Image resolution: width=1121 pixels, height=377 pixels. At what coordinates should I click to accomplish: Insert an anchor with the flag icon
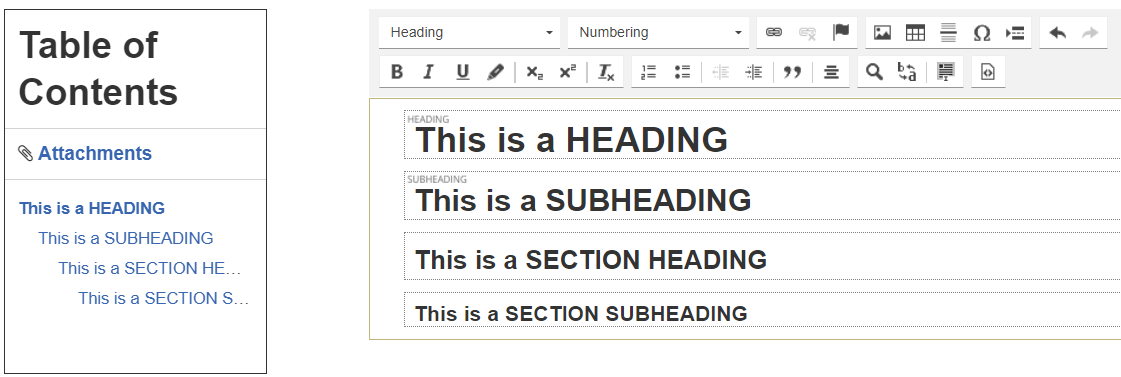tap(841, 32)
